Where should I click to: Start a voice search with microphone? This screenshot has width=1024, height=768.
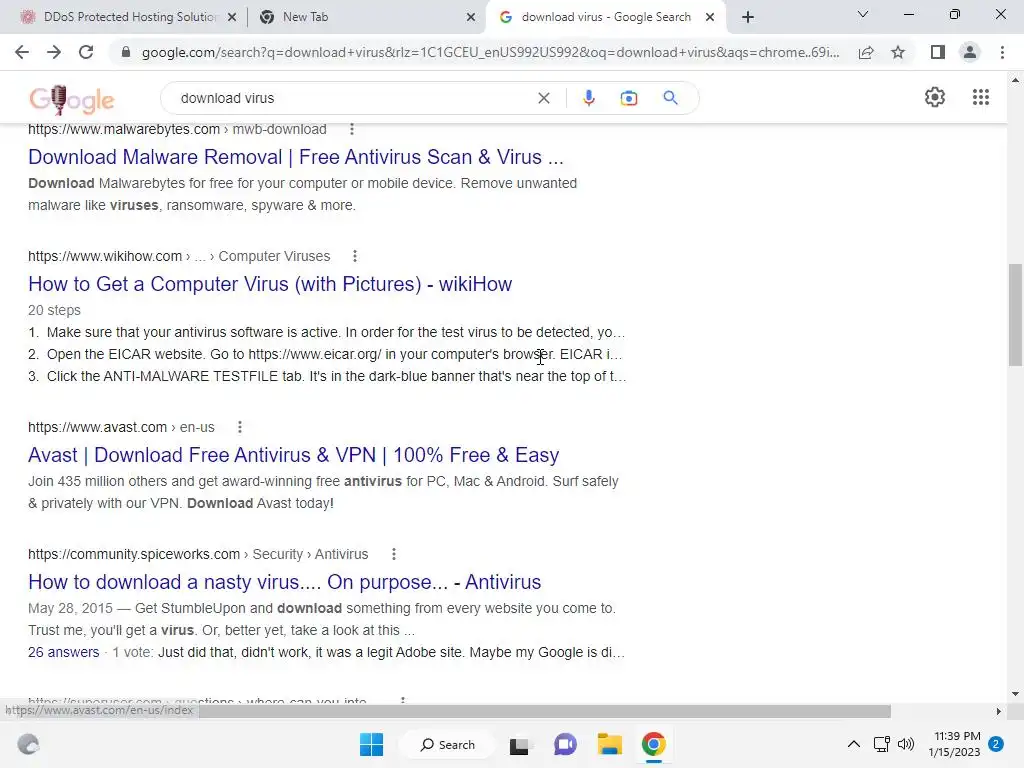(x=588, y=98)
